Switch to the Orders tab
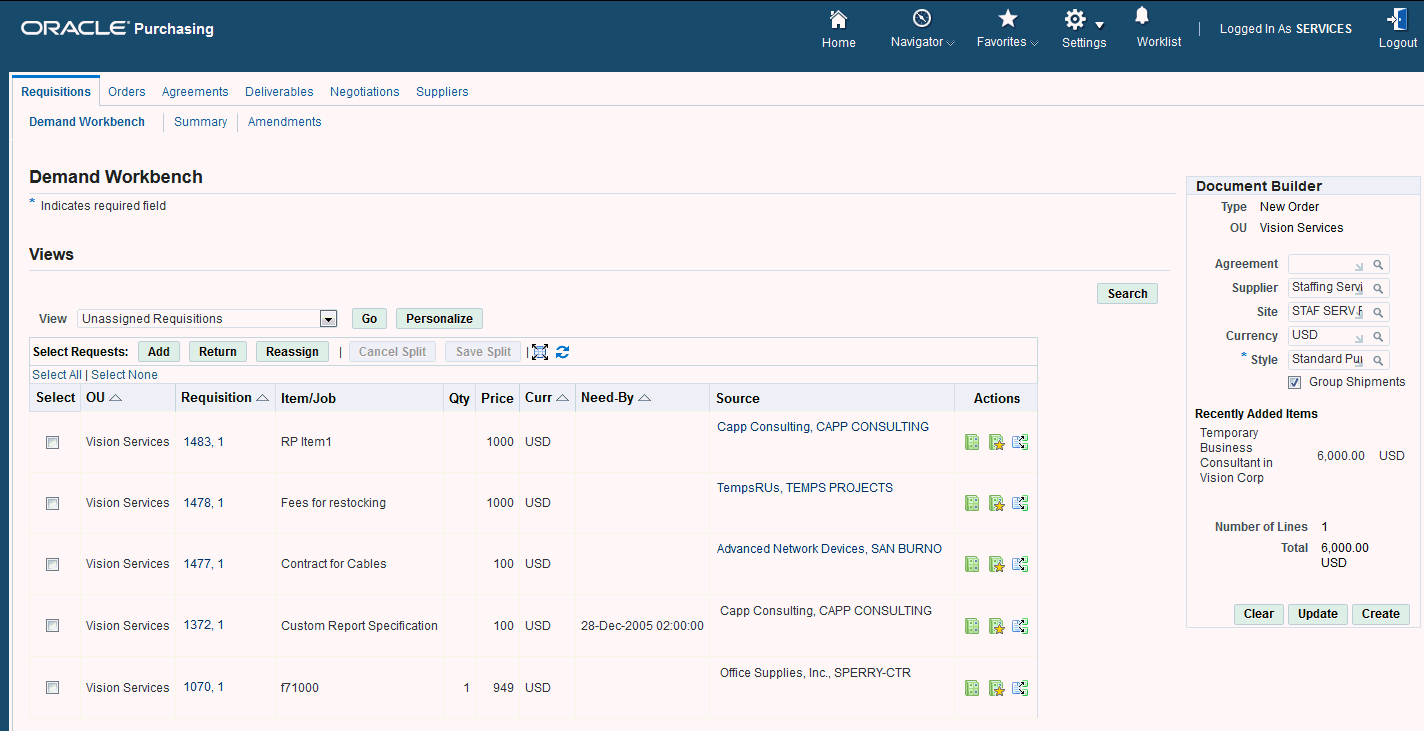 pos(127,92)
